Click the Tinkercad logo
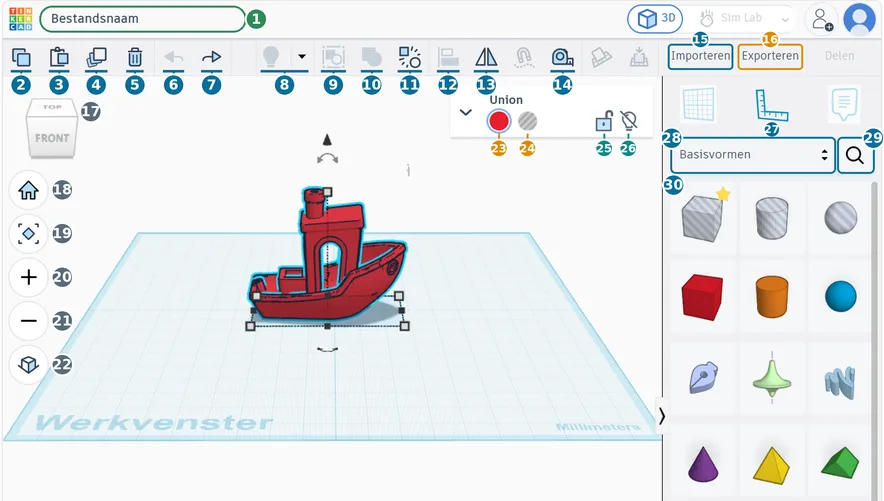 pyautogui.click(x=21, y=19)
